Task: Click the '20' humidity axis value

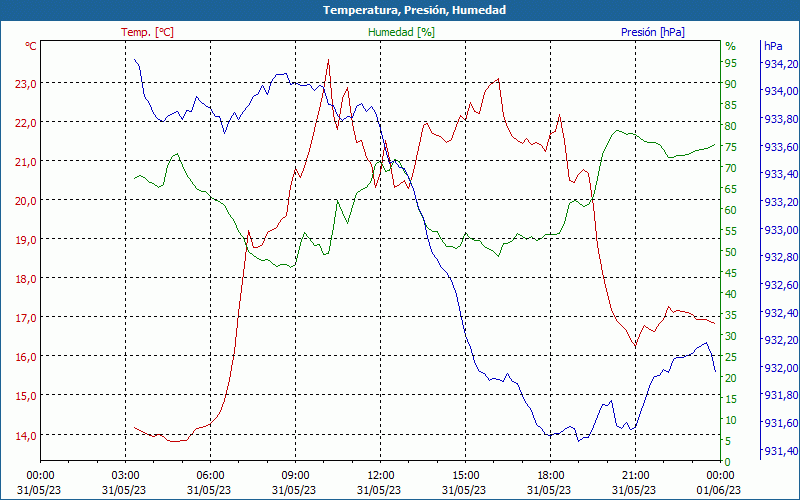Action: 731,378
